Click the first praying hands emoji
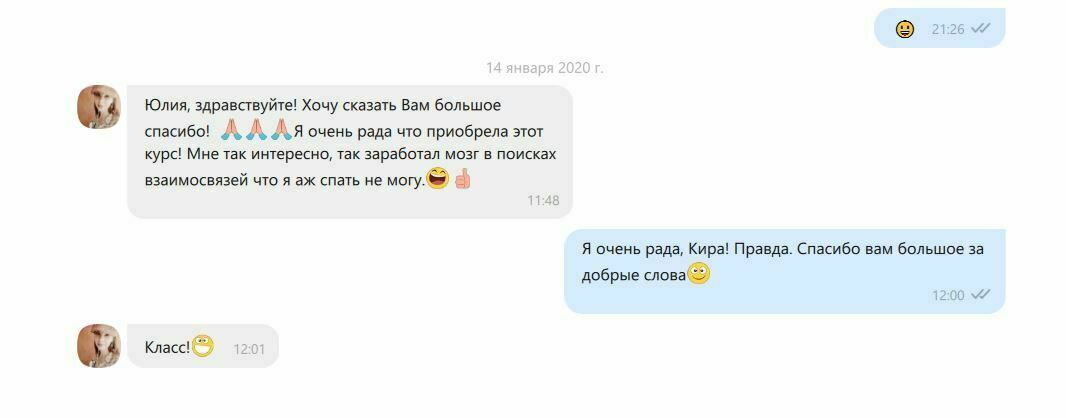This screenshot has width=1066, height=418. click(232, 129)
